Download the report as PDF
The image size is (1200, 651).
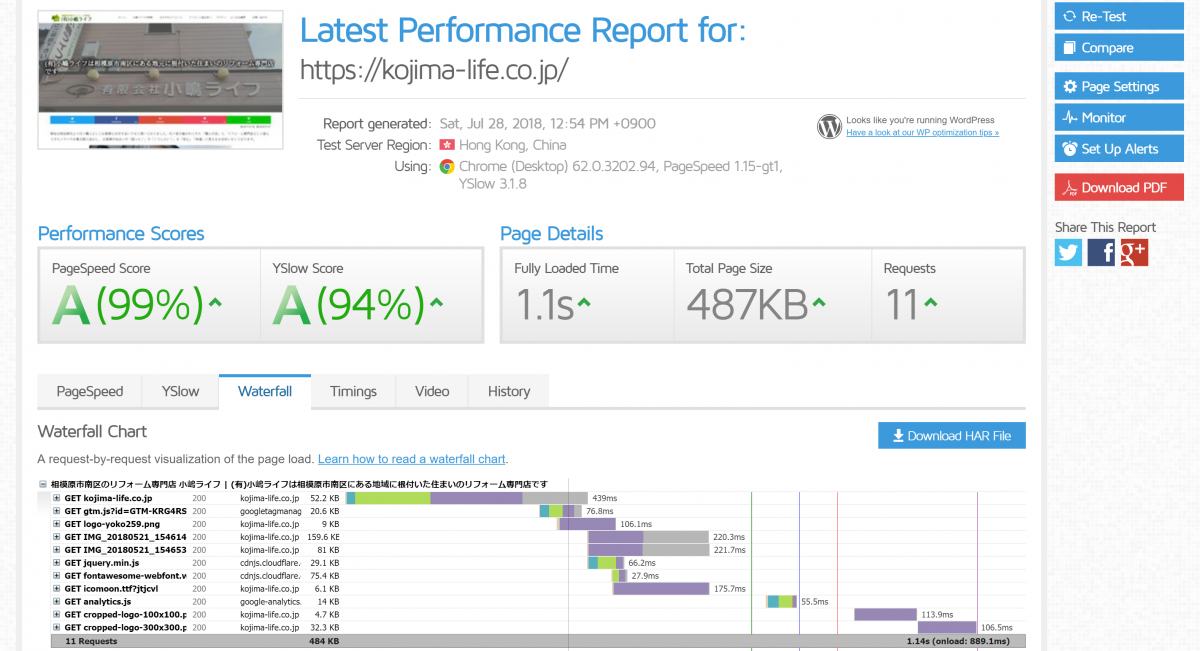(1119, 187)
